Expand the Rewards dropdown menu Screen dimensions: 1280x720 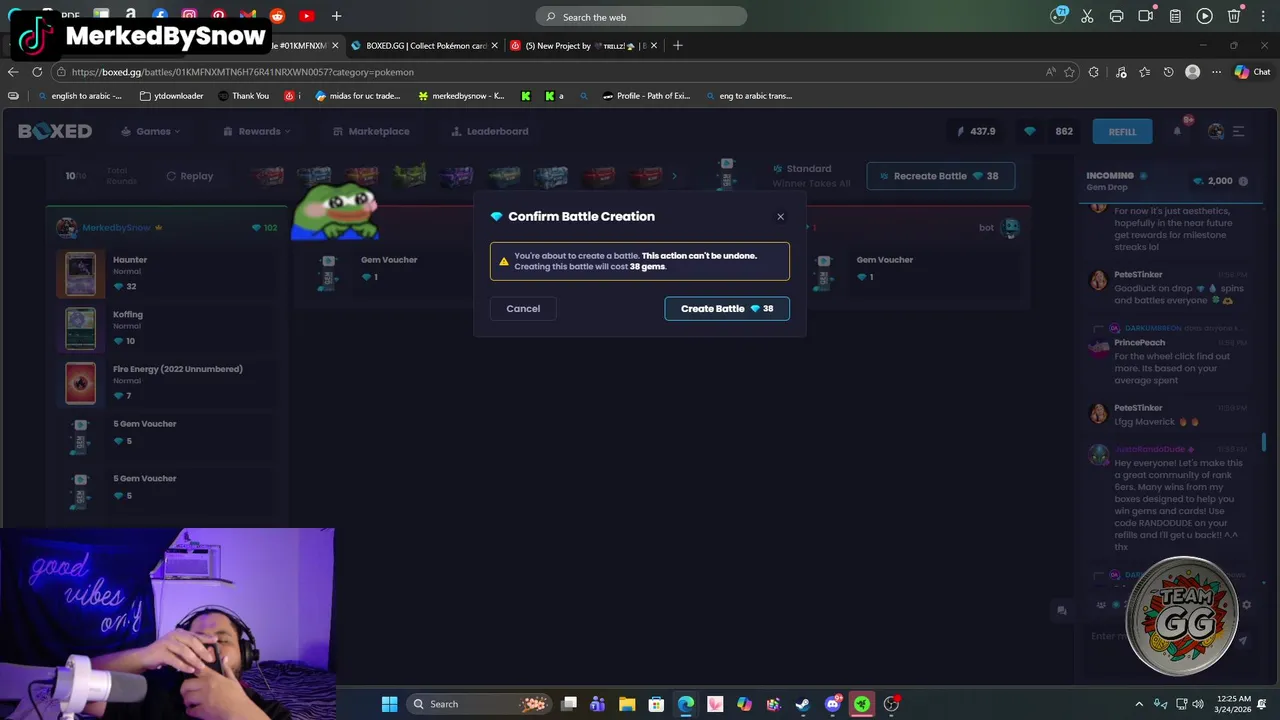tap(257, 131)
